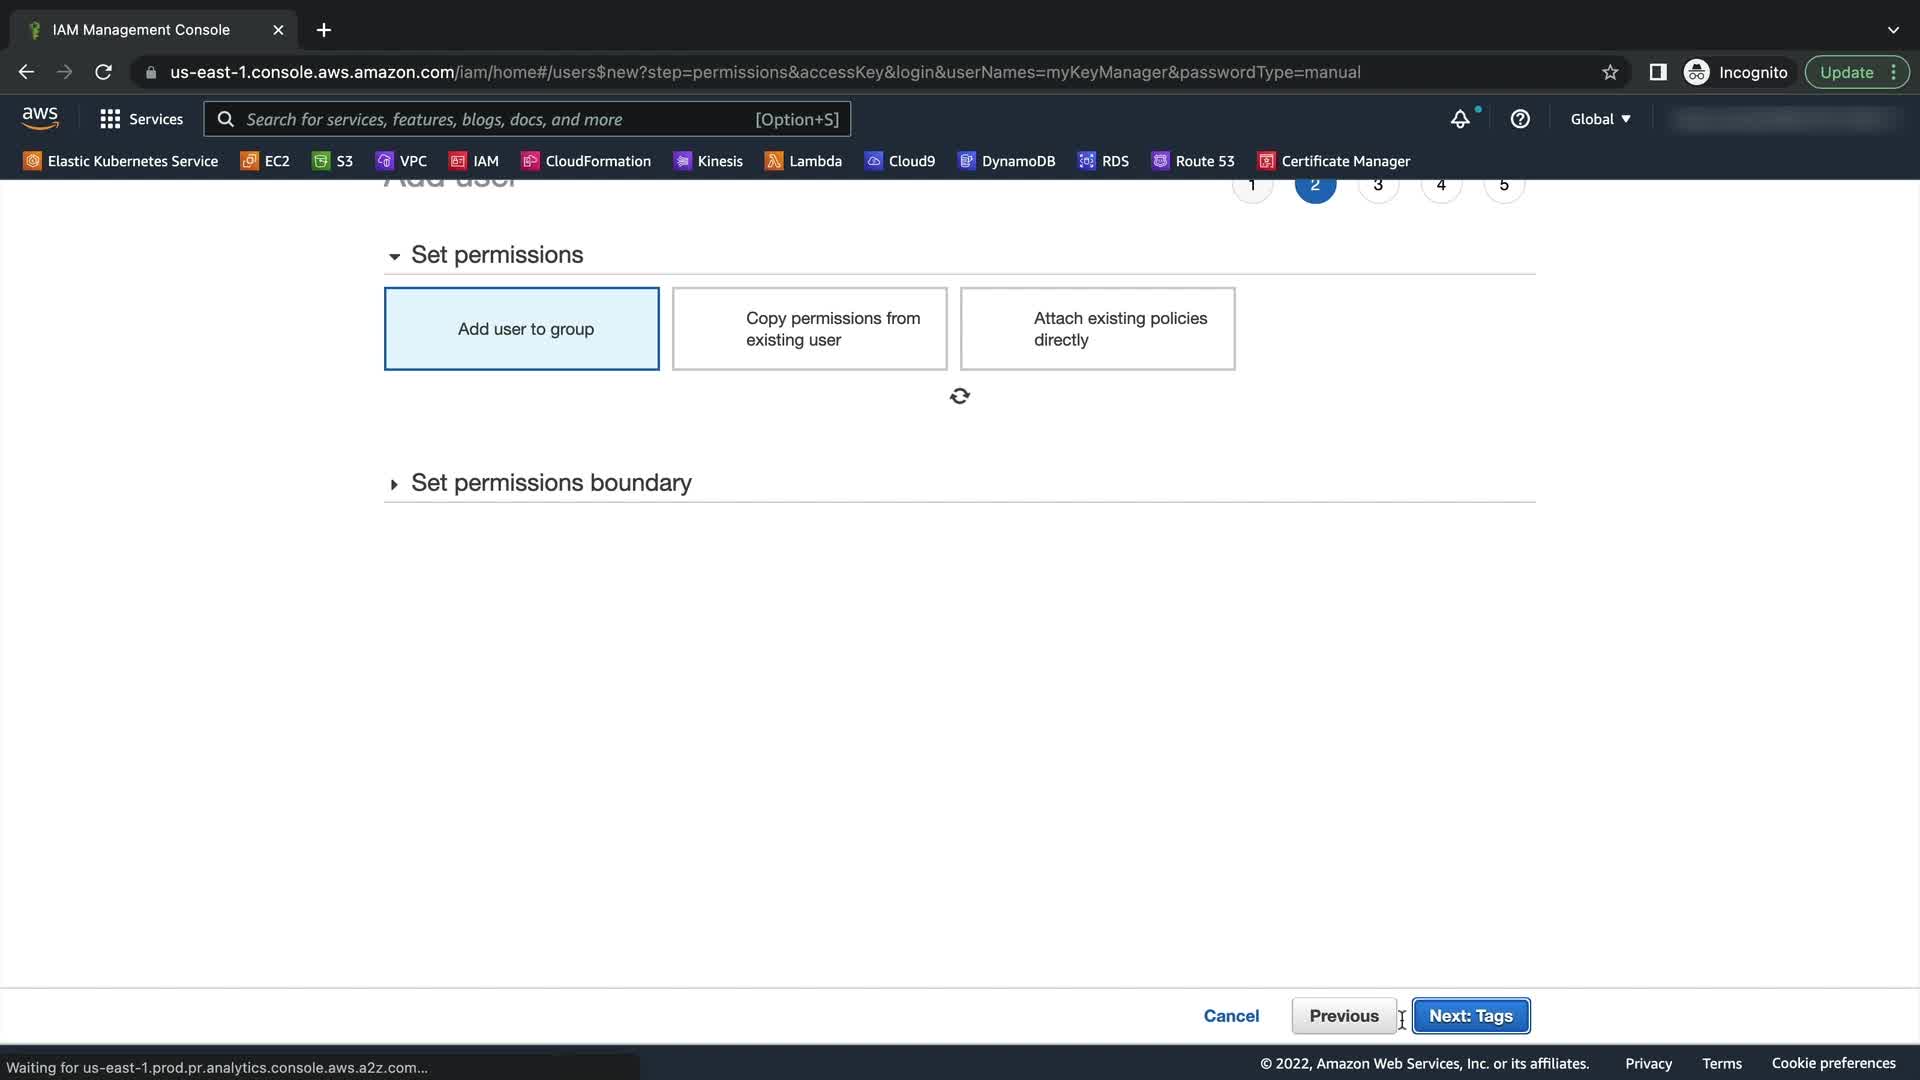Collapse the Set permissions section

click(394, 256)
